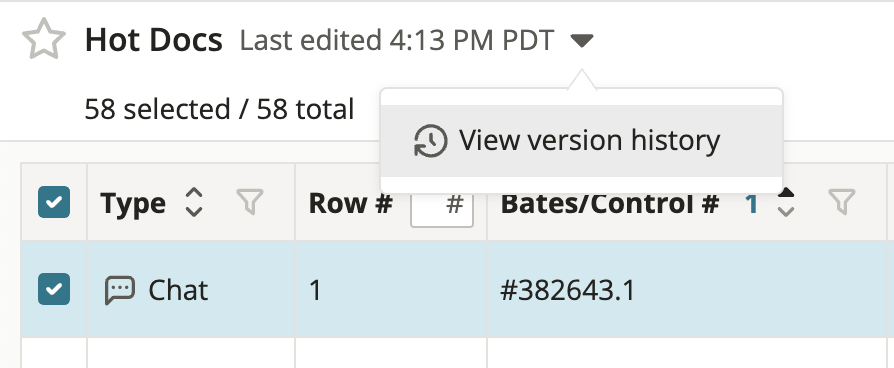Screen dimensions: 894x368
Task: Open the Last edited dropdown arrow
Action: pyautogui.click(x=582, y=41)
